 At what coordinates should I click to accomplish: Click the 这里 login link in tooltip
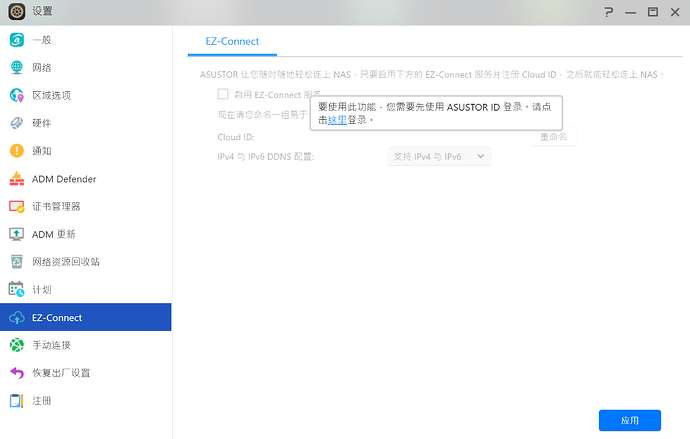click(337, 119)
